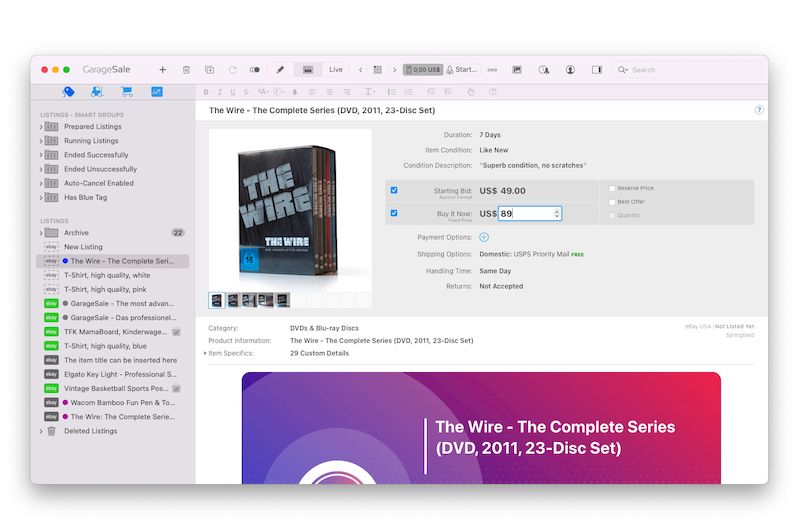Screen dimensions: 800x526
Task: Enable the Reserve Price checkbox
Action: point(612,188)
